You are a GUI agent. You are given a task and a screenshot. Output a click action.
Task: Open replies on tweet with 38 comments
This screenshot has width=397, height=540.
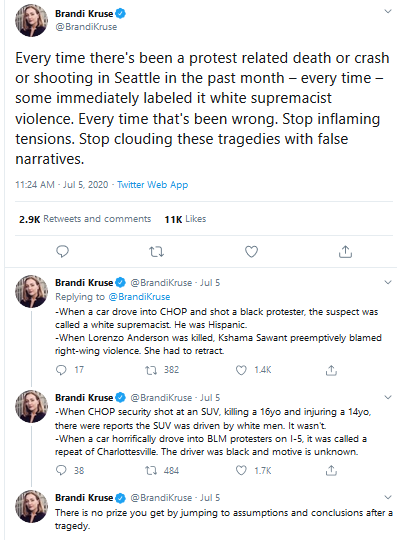(x=61, y=470)
